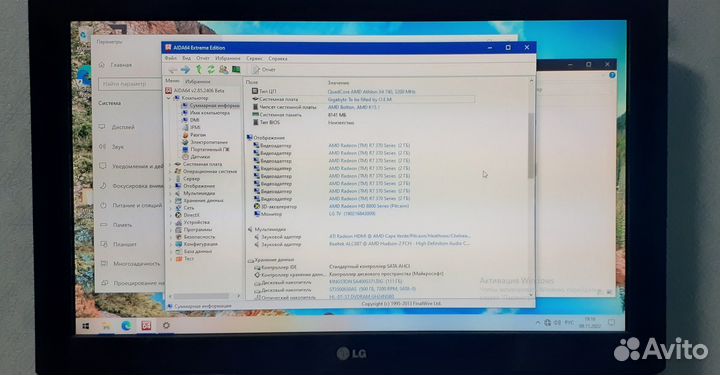Open Вид menu in AIDA64
Screen dimensions: 720x375
(186, 59)
